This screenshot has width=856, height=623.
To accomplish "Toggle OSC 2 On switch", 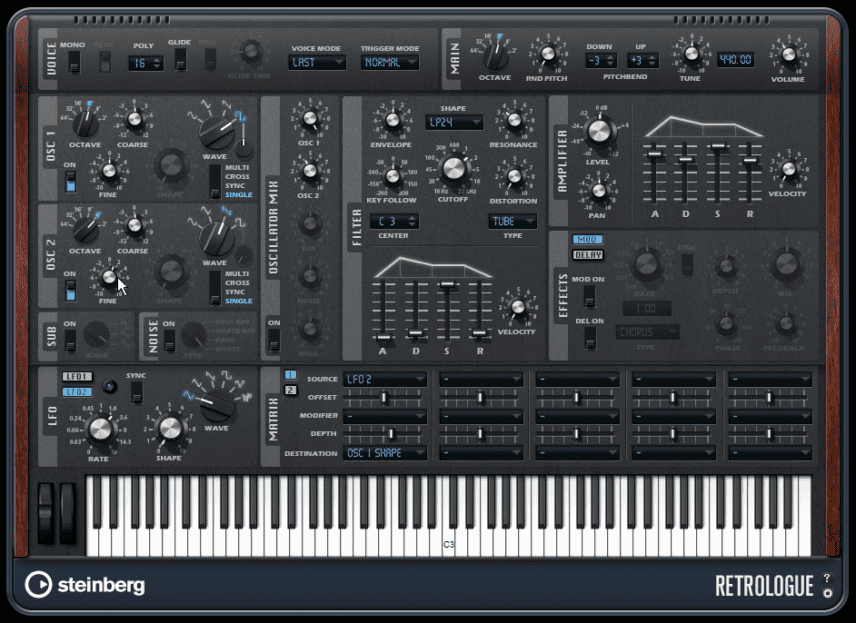I will click(70, 290).
